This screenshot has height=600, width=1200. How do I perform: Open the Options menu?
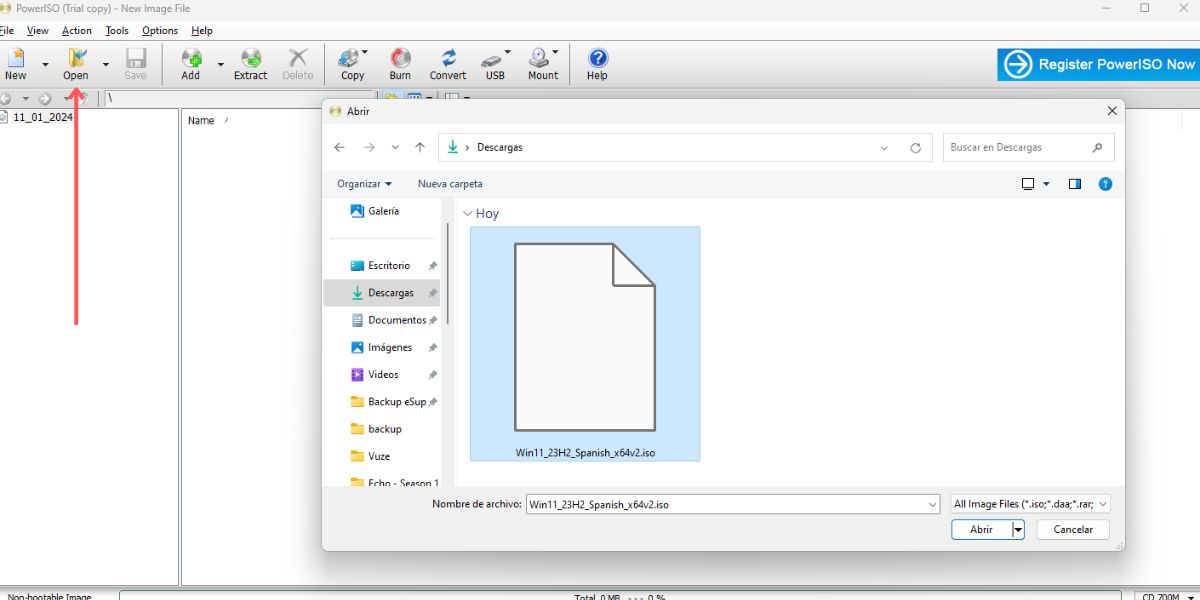[x=160, y=31]
